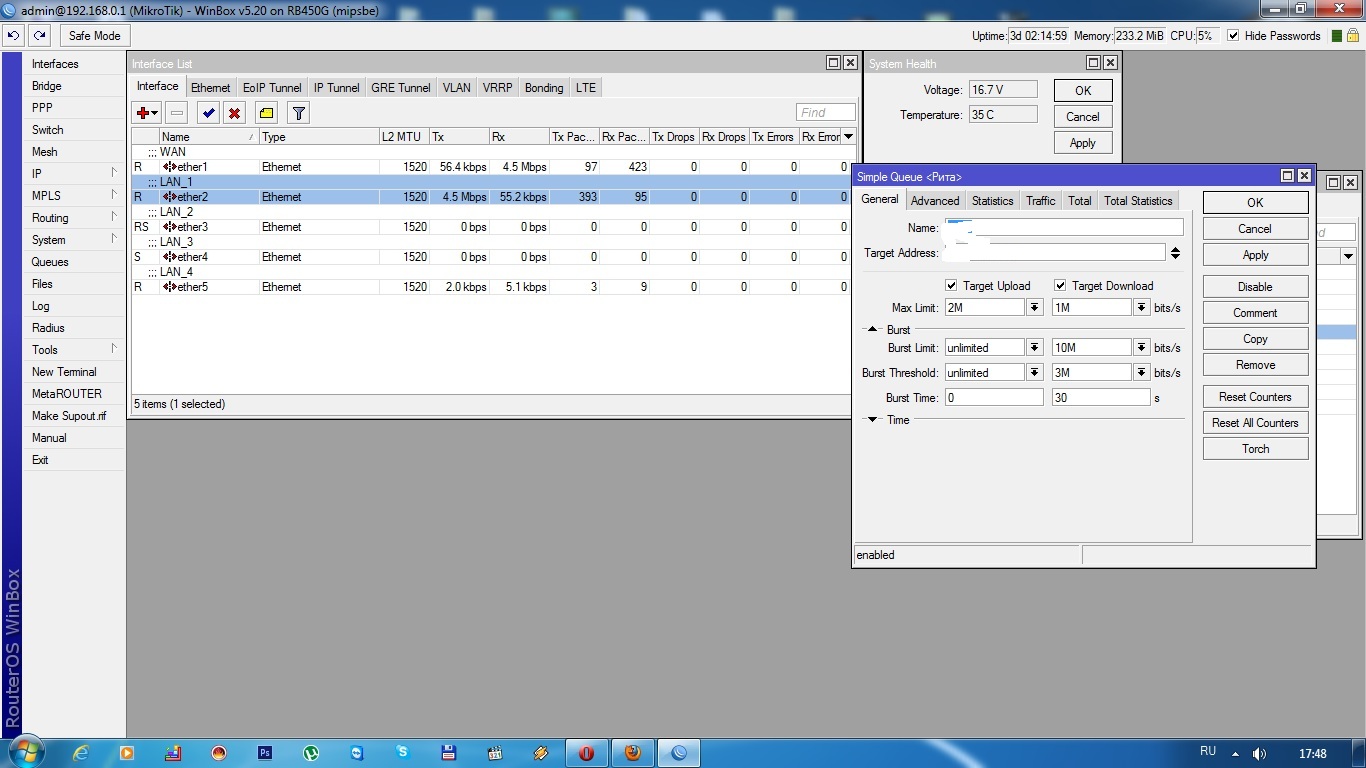Switch to the Statistics tab of Simple Queue
This screenshot has height=768, width=1366.
(992, 200)
